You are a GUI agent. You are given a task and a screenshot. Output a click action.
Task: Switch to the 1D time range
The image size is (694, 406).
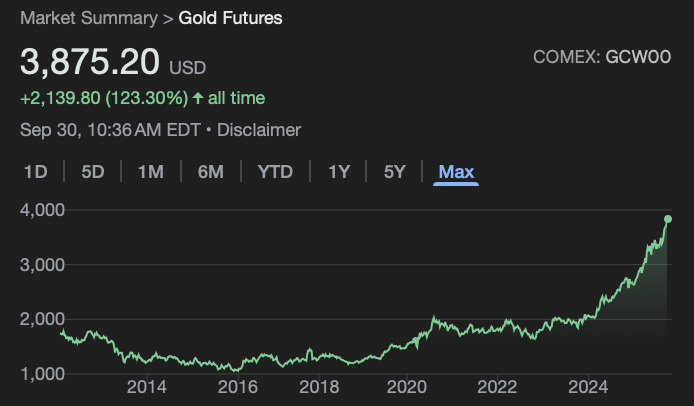click(x=36, y=172)
